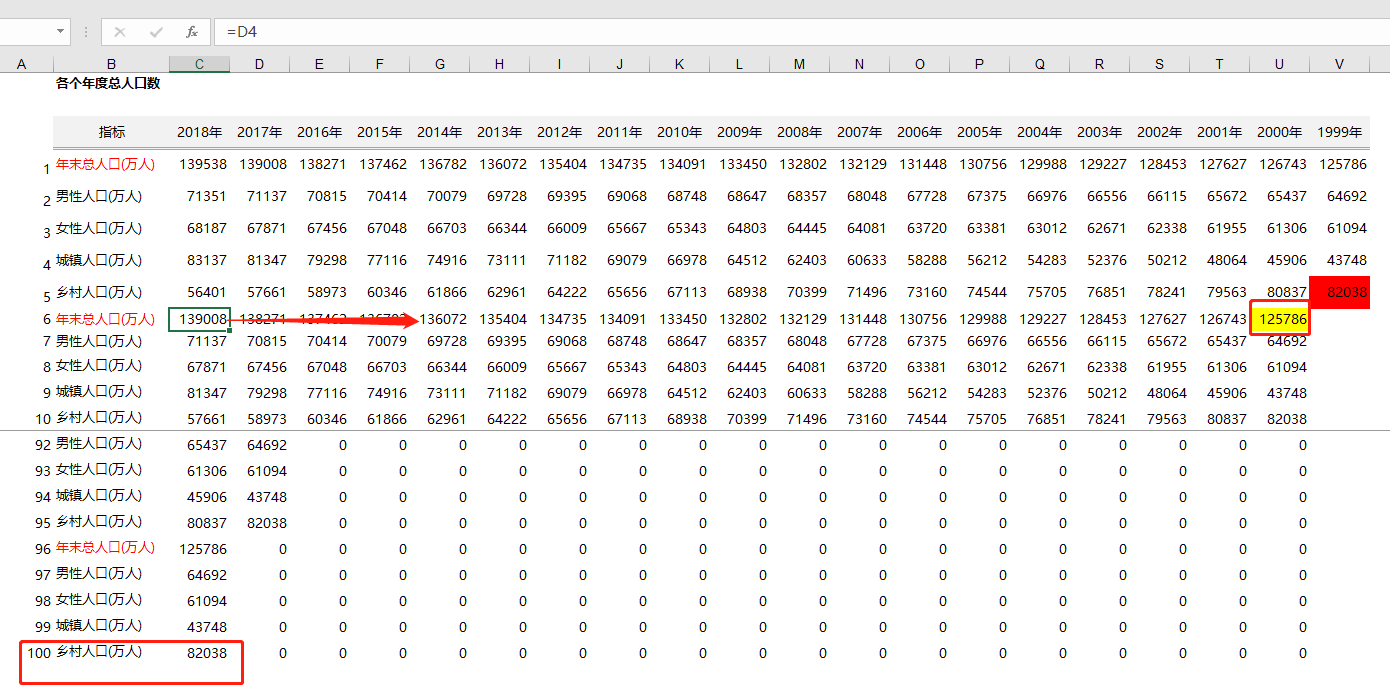Select highlighted column header C
Screen dimensions: 1390x693
pyautogui.click(x=199, y=64)
